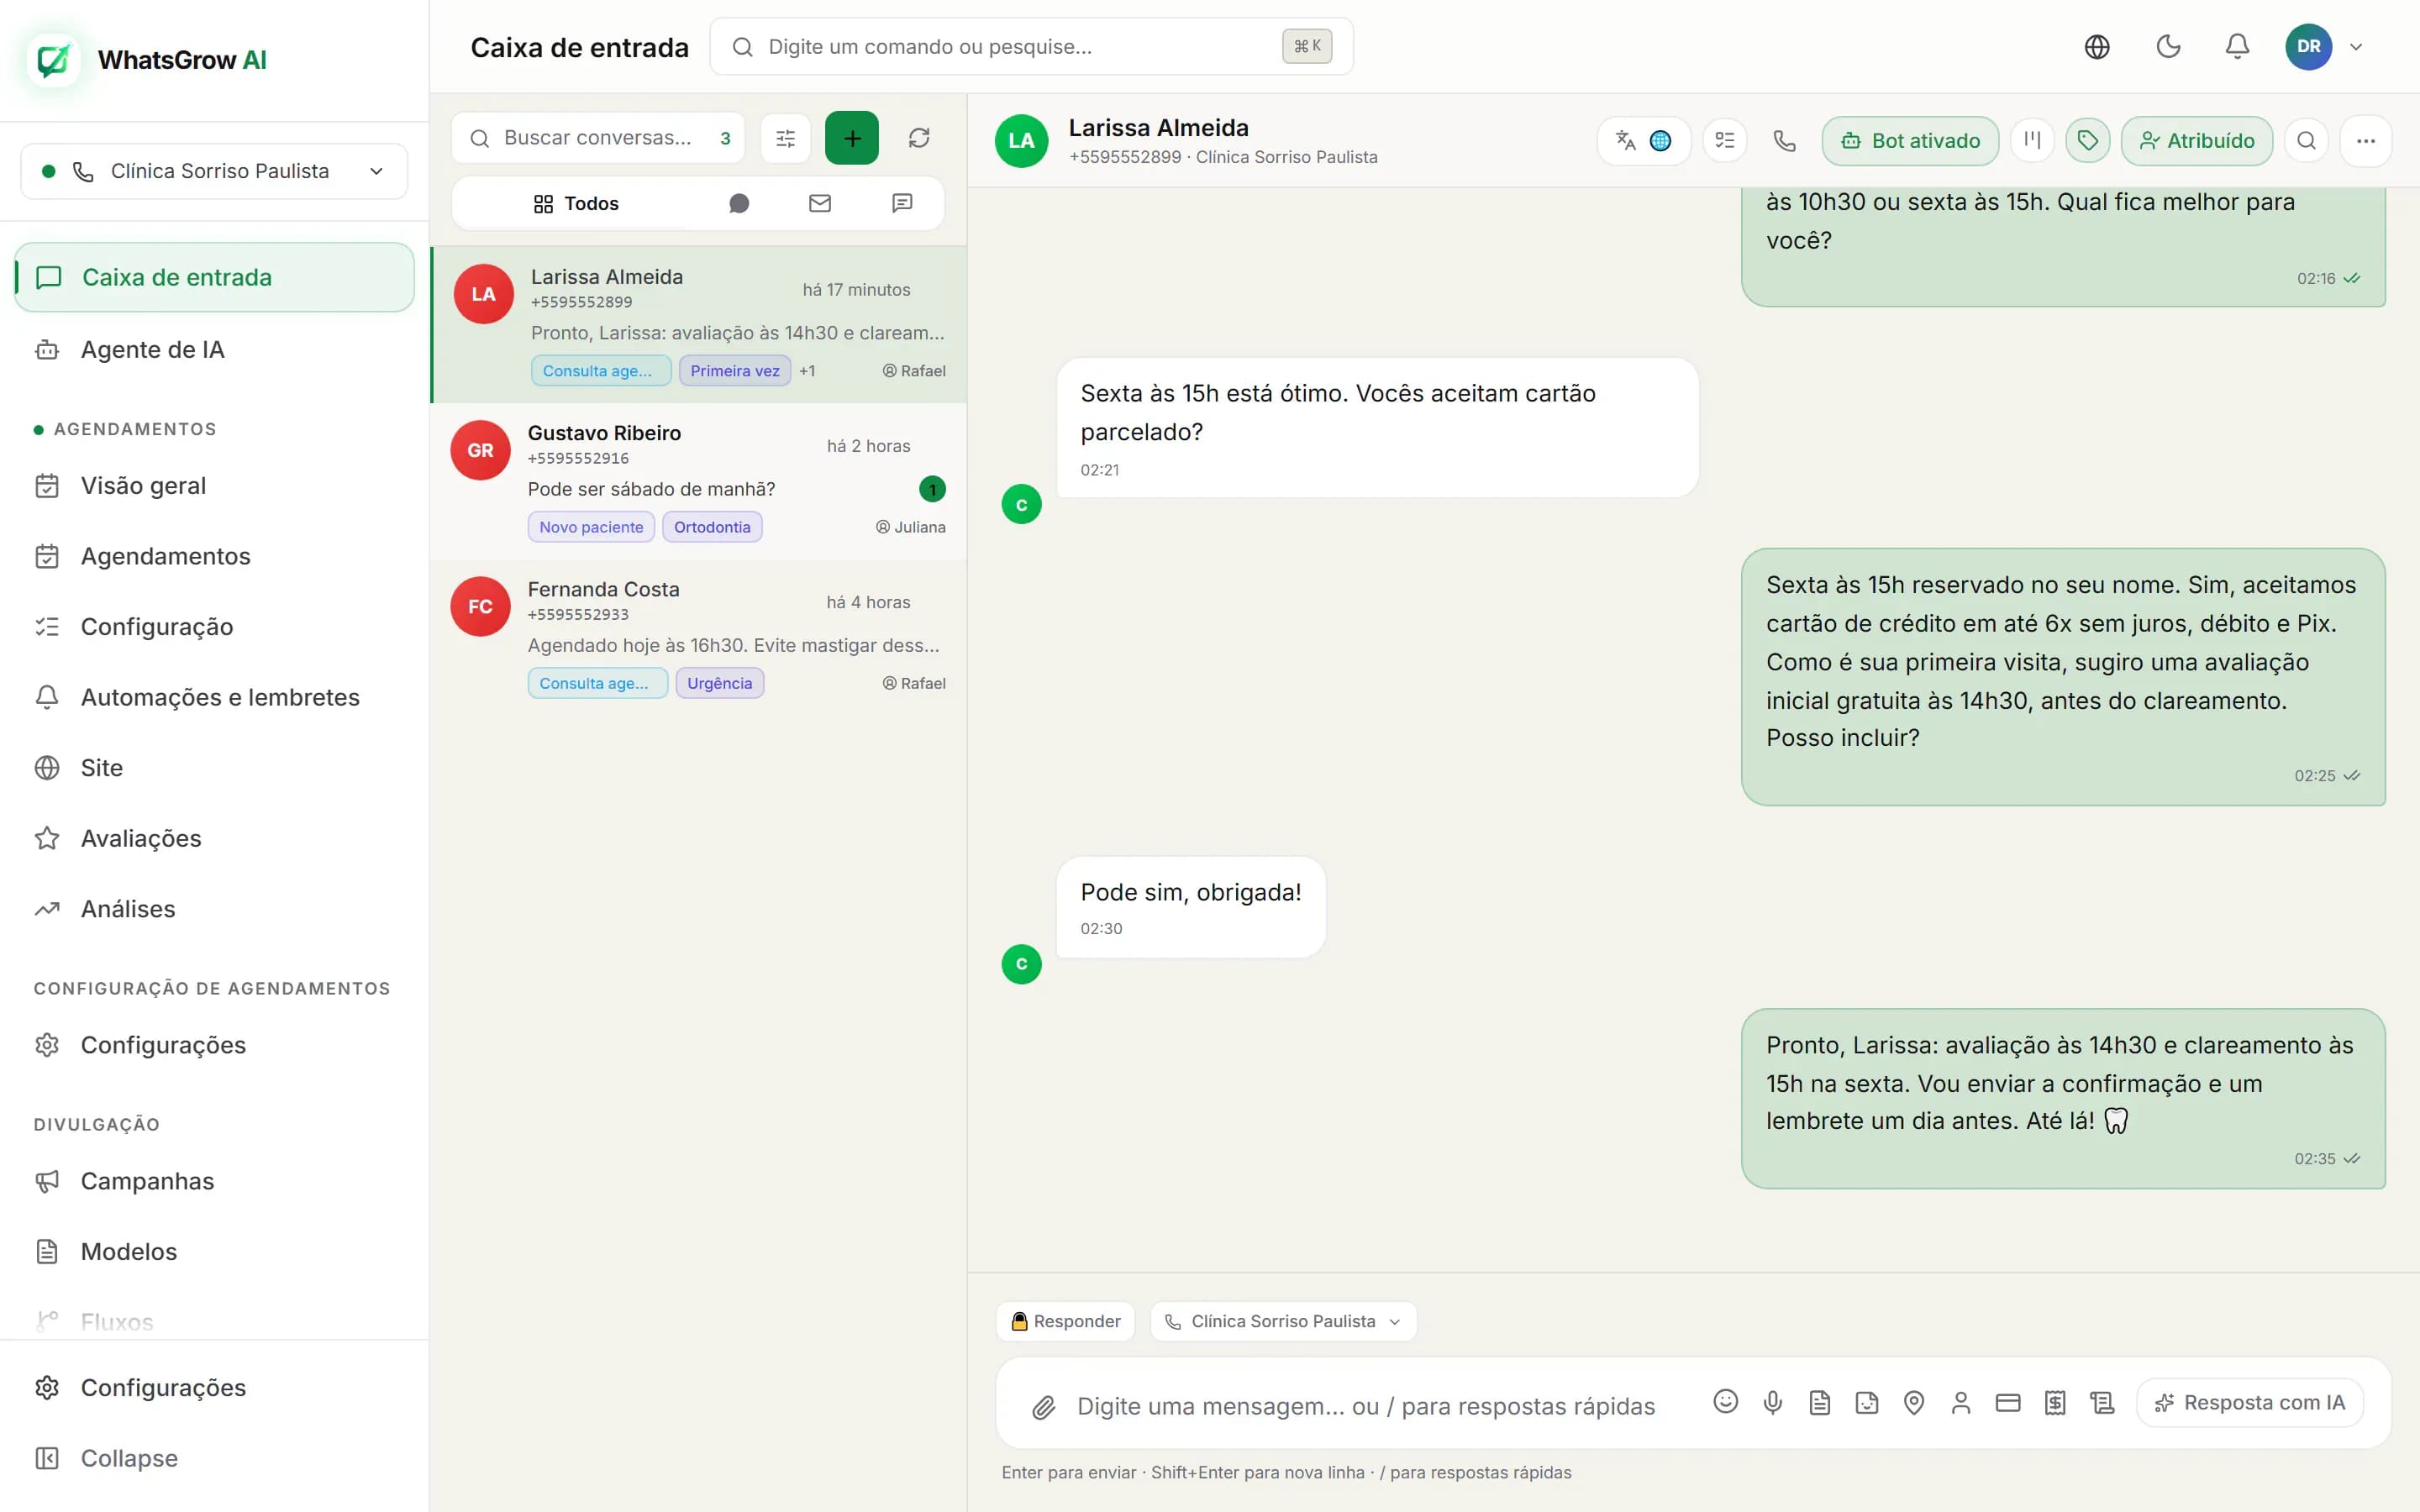This screenshot has width=2420, height=1512.
Task: Open conversation filter sliders icon
Action: tap(785, 138)
